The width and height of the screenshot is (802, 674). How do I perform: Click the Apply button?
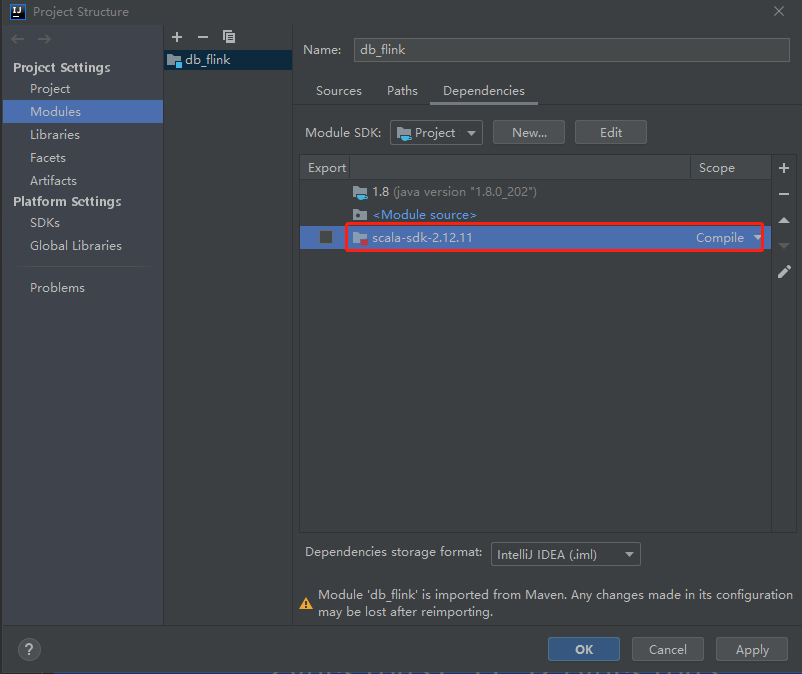[752, 649]
